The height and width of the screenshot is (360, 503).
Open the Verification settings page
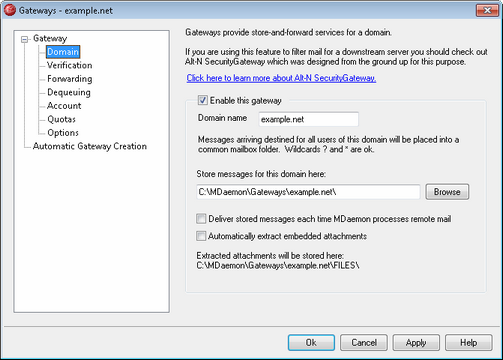[x=69, y=65]
